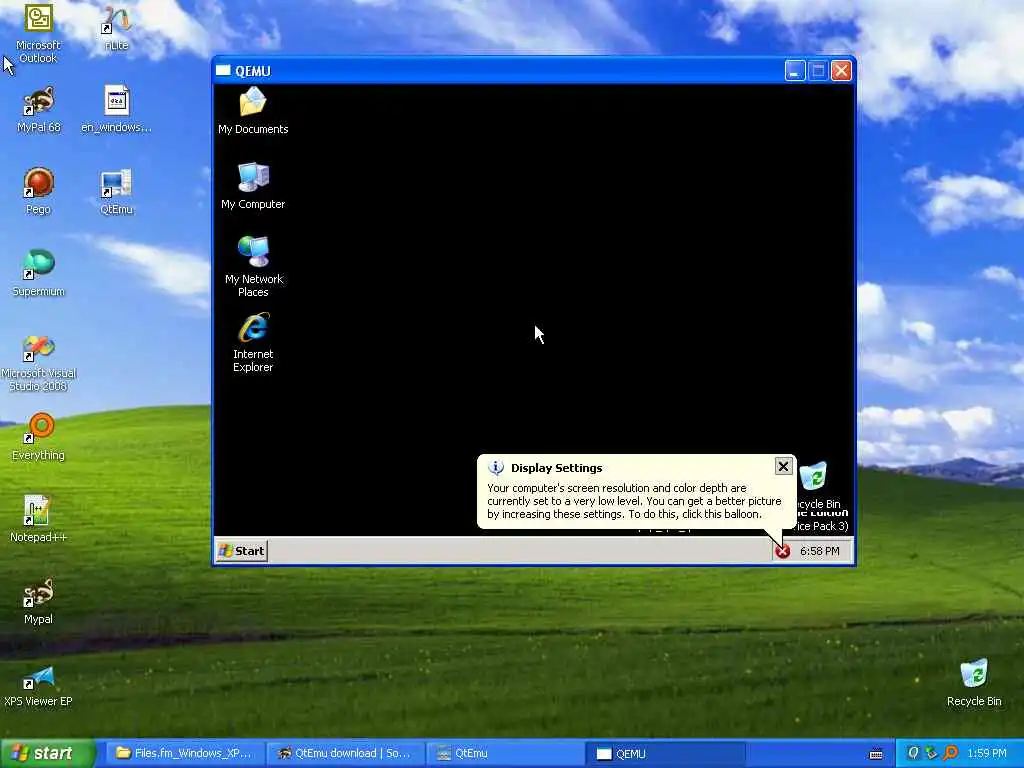Image resolution: width=1024 pixels, height=768 pixels.
Task: Select the Mypal desktop shortcut
Action: point(38,602)
